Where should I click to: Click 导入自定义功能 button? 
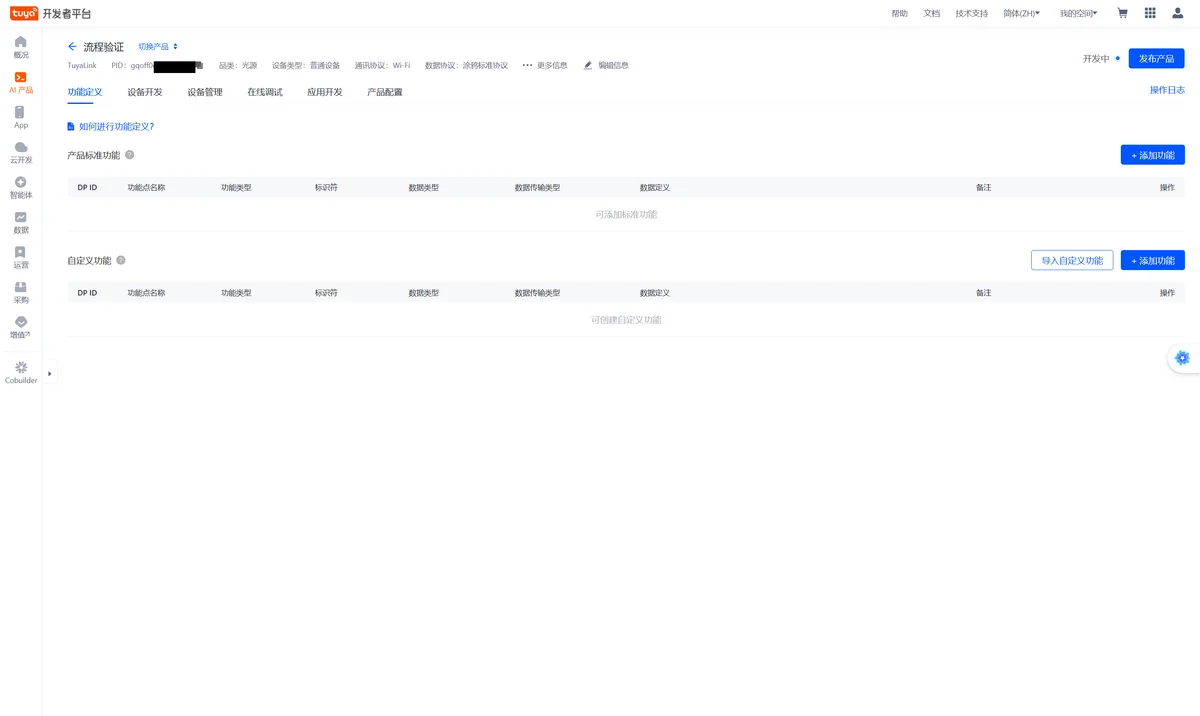pyautogui.click(x=1072, y=260)
